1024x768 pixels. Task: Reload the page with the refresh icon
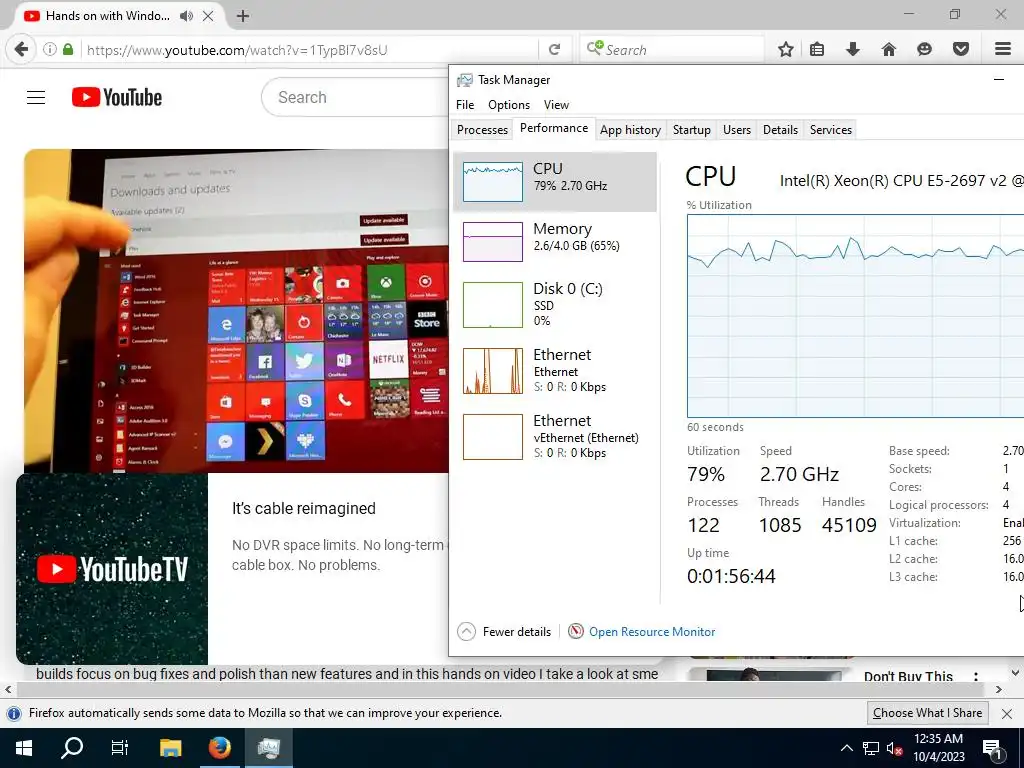coord(554,50)
